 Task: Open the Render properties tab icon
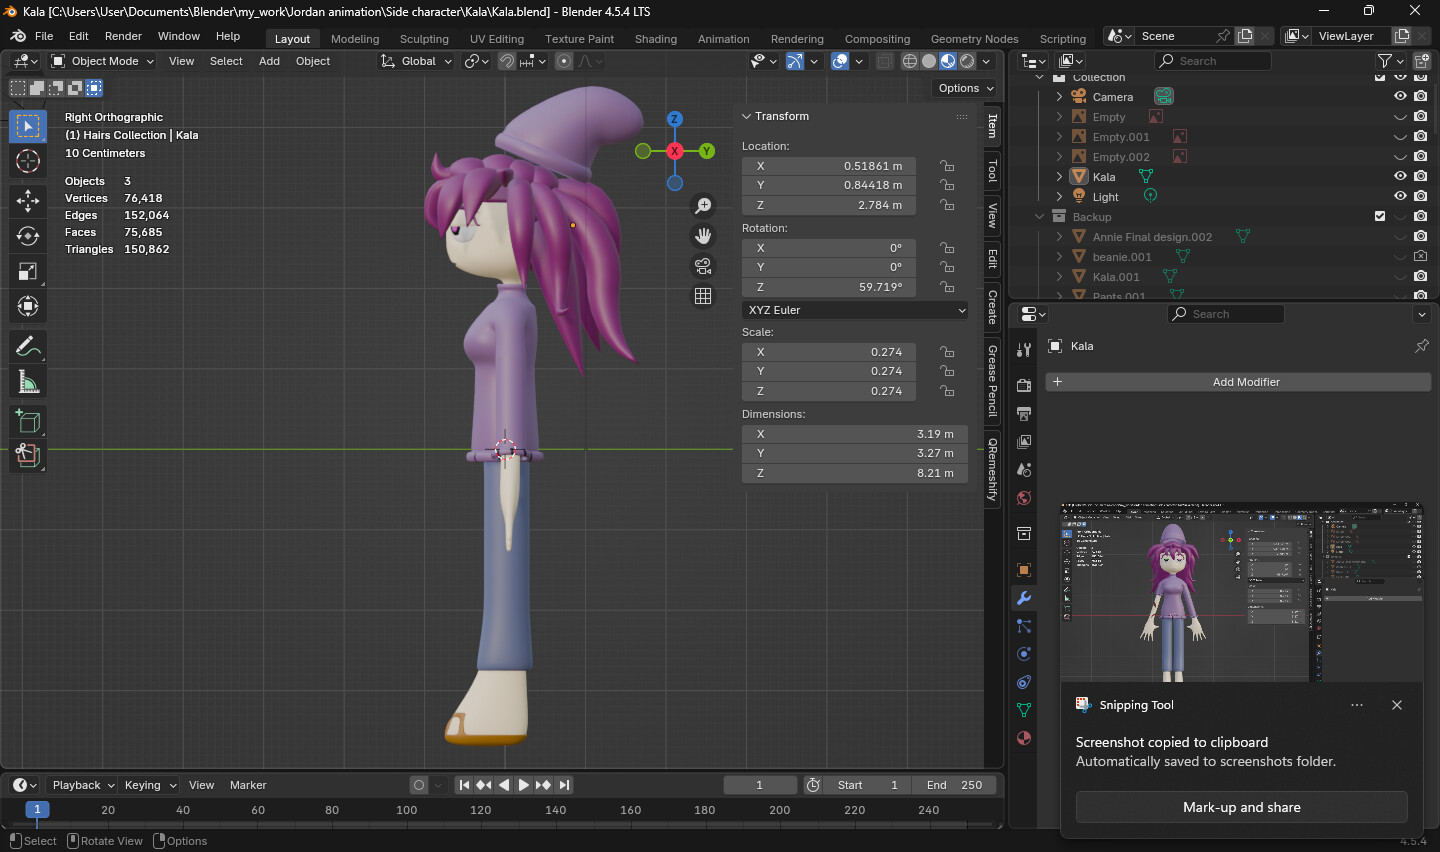coord(1024,385)
